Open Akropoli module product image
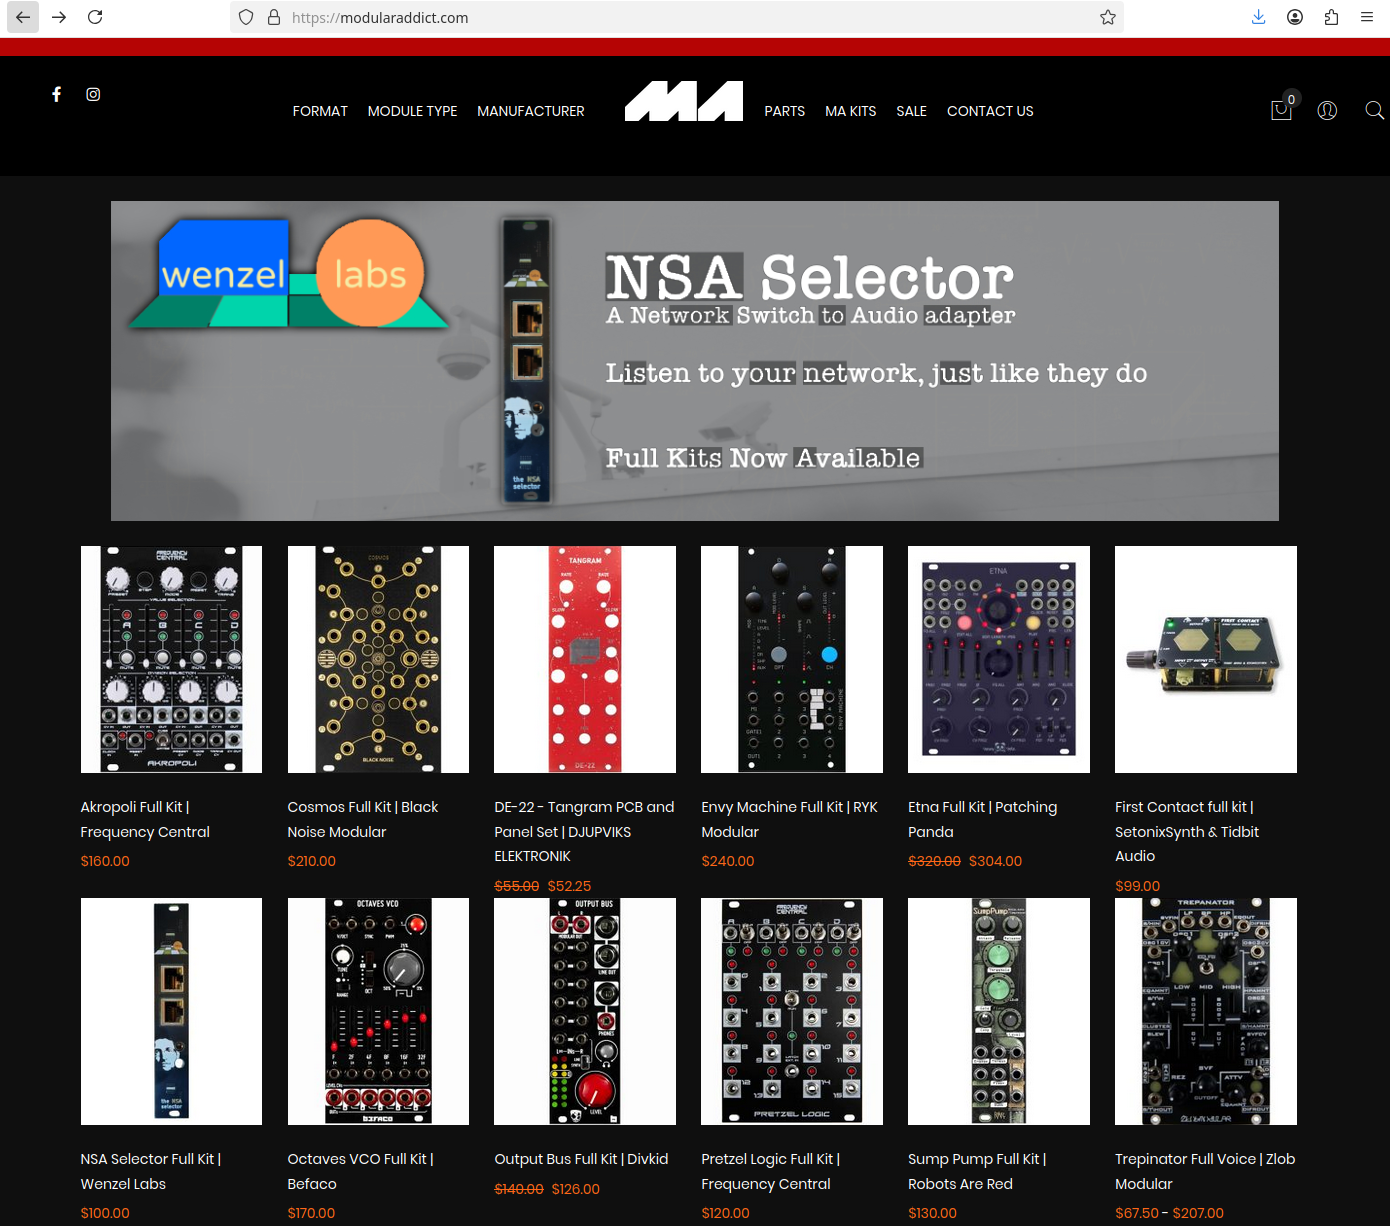 click(171, 659)
